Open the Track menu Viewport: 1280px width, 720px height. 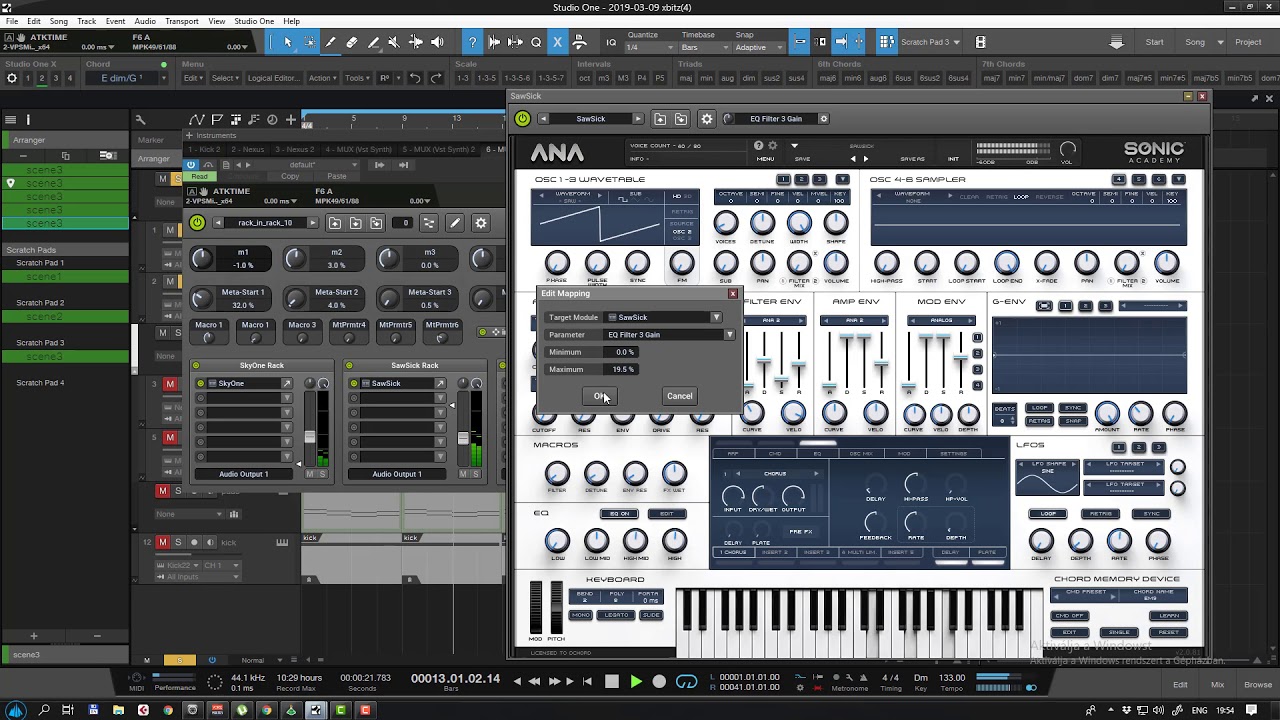[x=87, y=21]
